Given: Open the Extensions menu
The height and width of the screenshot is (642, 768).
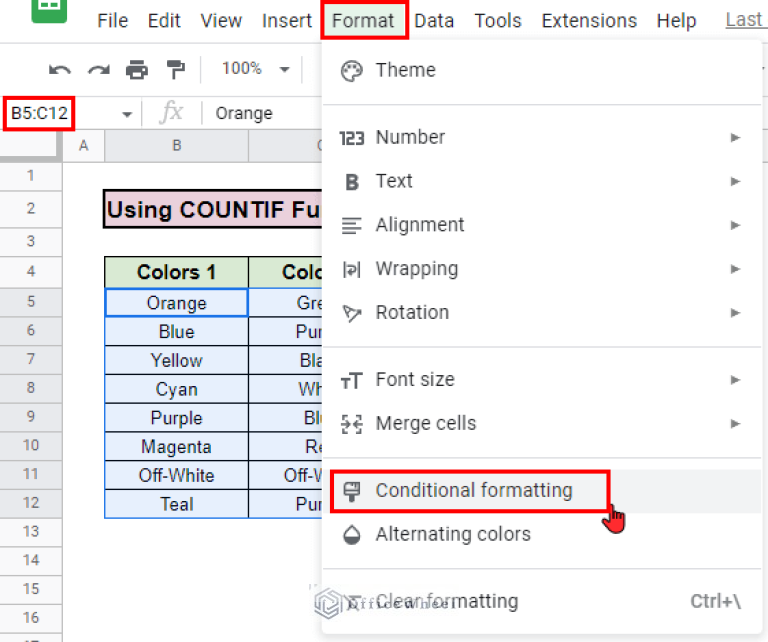Looking at the screenshot, I should (x=589, y=21).
